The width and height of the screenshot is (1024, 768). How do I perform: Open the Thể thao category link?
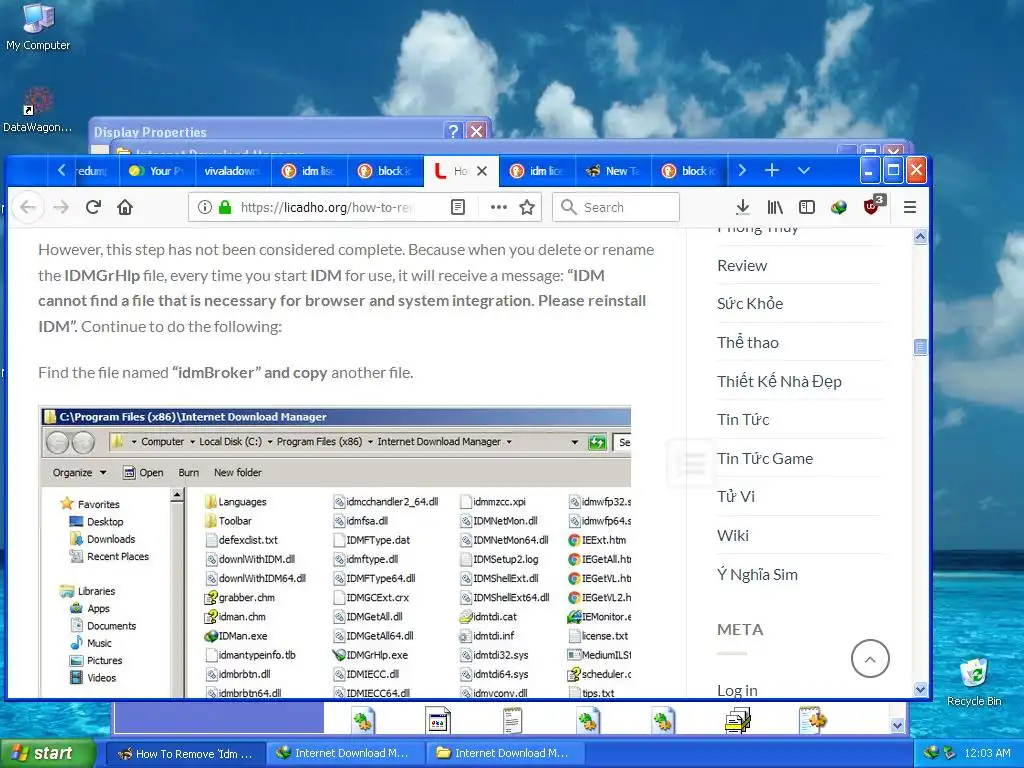[x=748, y=342]
